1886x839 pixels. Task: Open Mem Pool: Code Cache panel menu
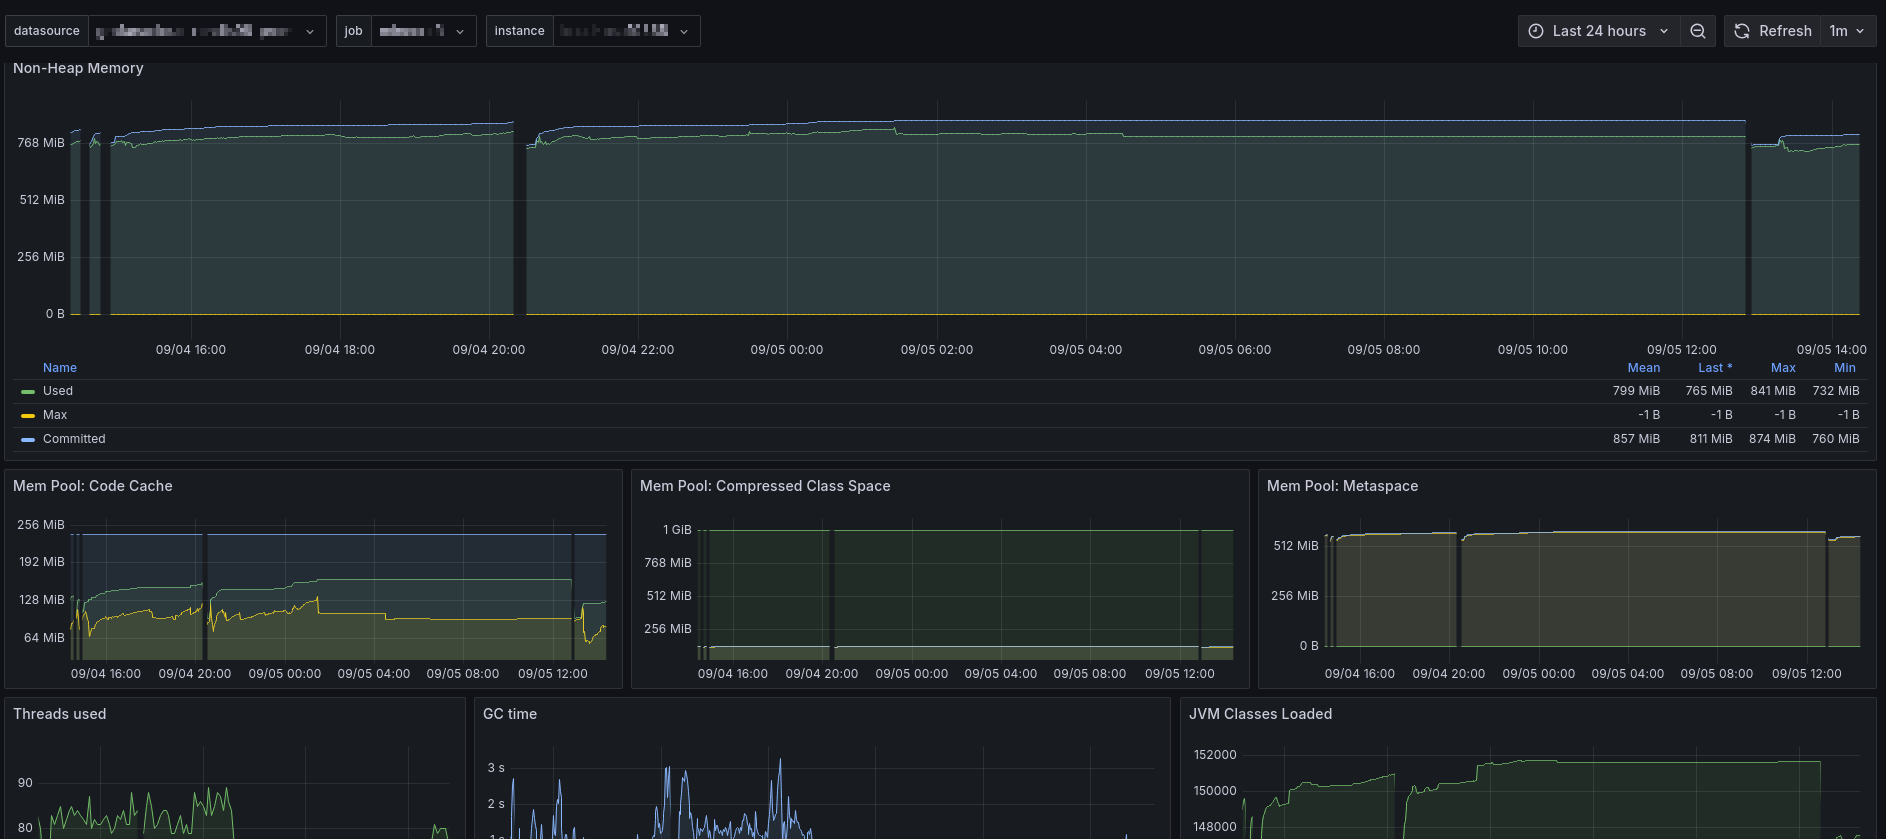point(93,486)
